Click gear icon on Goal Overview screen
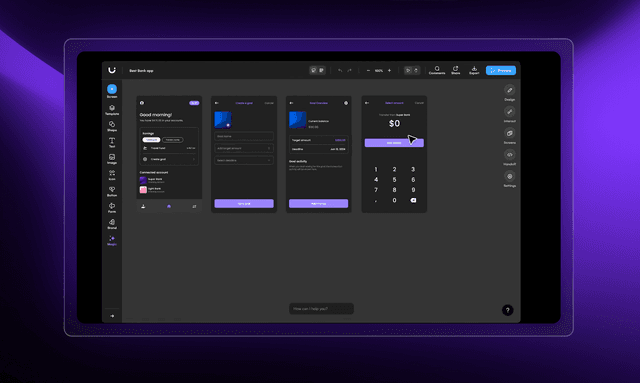The height and width of the screenshot is (383, 640). pos(346,103)
